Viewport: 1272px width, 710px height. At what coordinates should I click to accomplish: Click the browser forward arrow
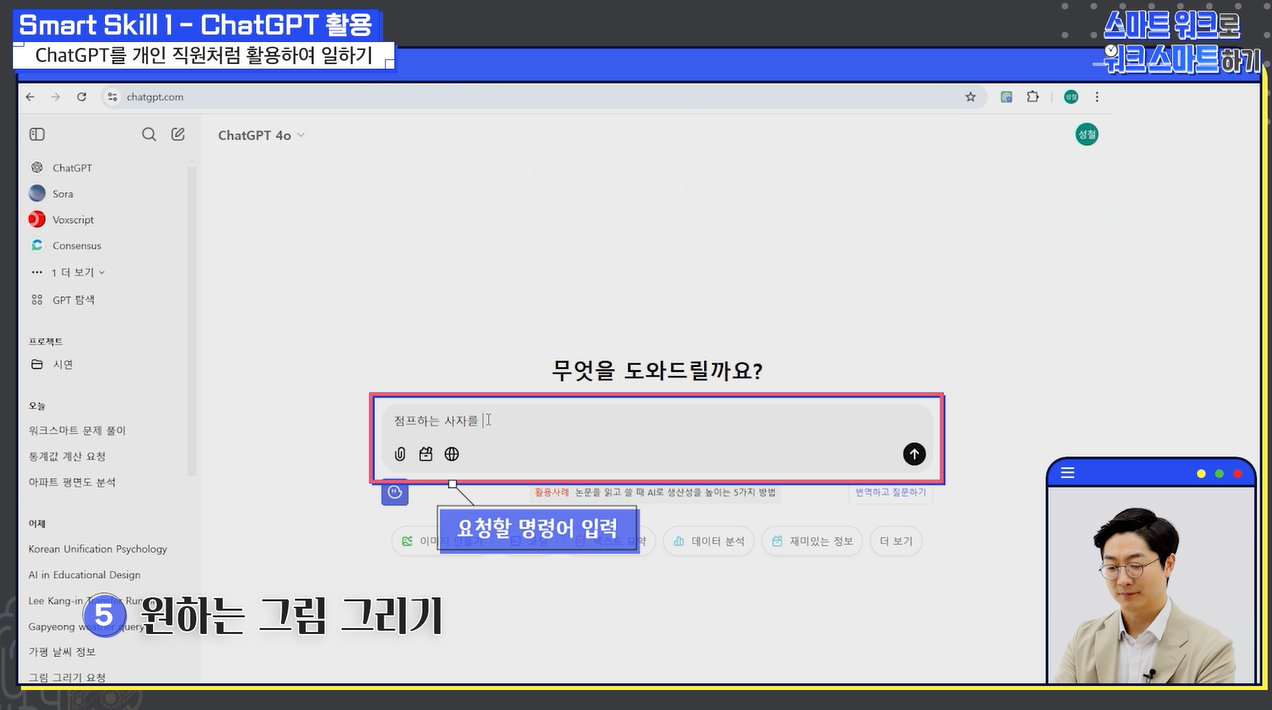(x=55, y=97)
